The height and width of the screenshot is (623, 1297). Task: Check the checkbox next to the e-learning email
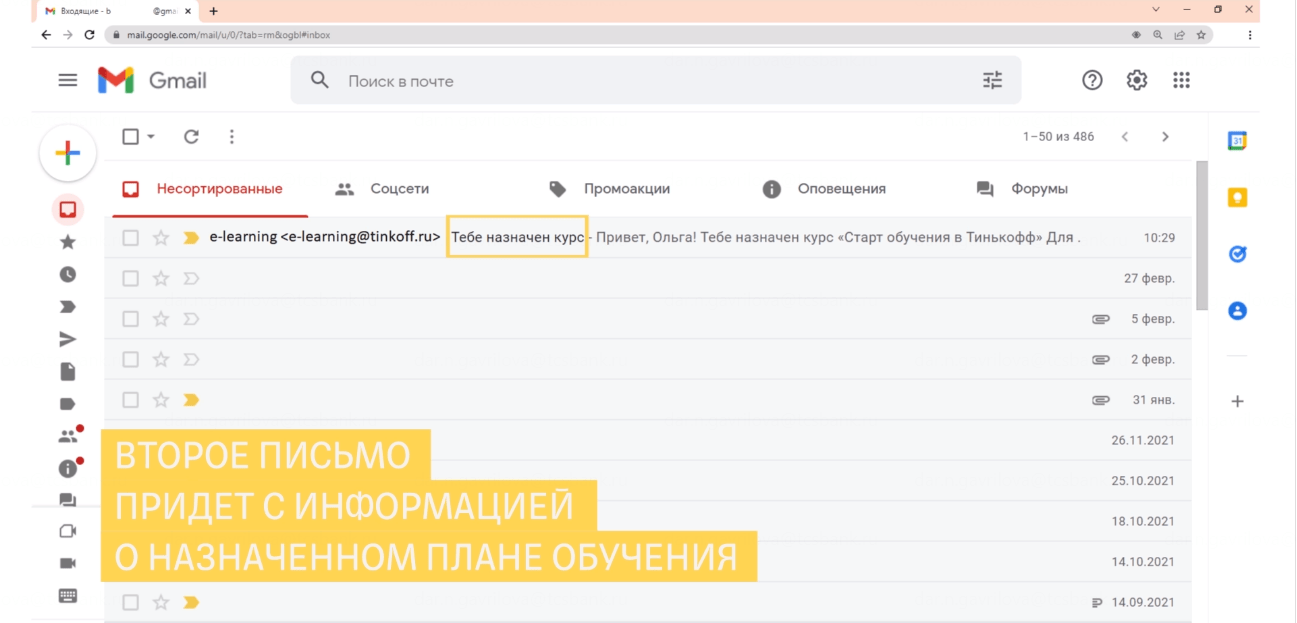(130, 238)
